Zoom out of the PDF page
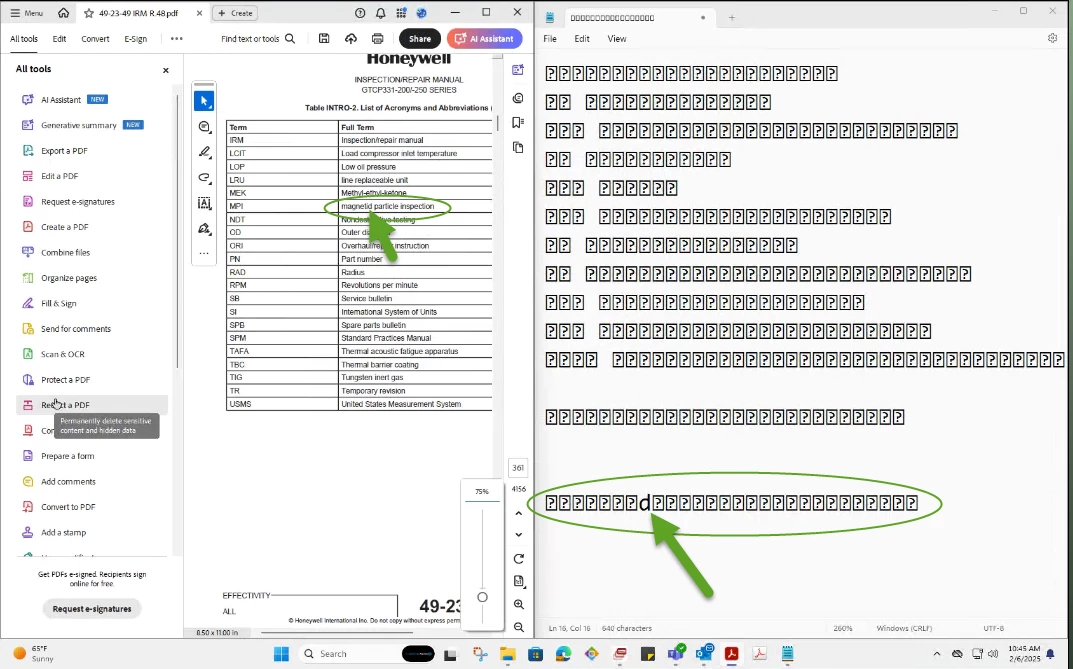The width and height of the screenshot is (1073, 669). [x=519, y=627]
